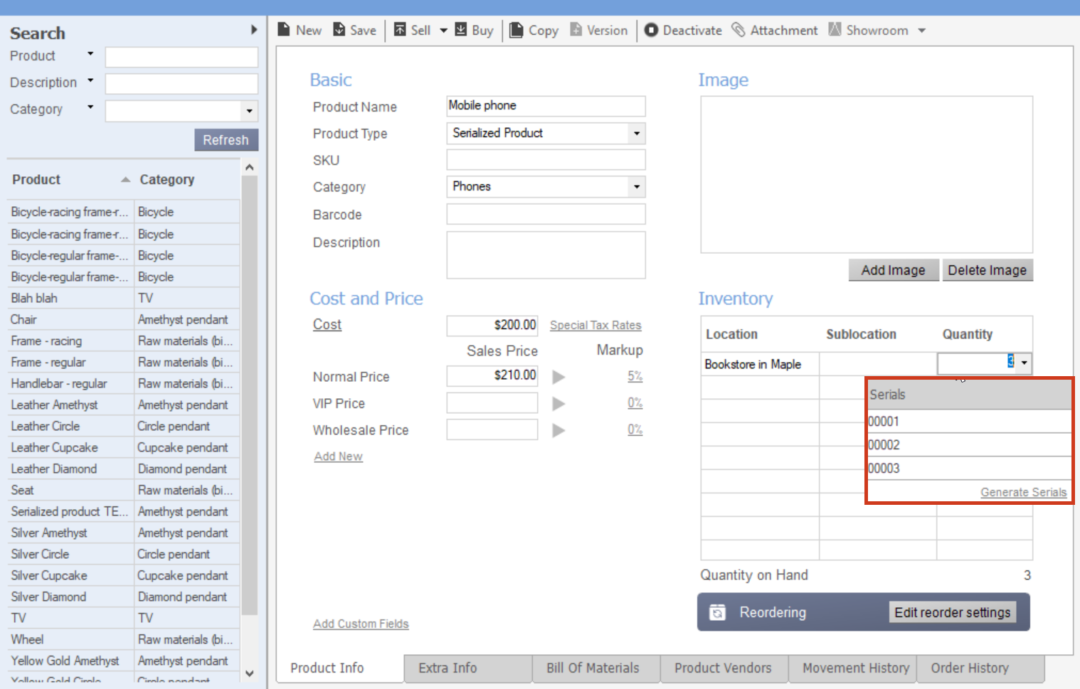
Task: Select the Silver Diamond product row
Action: click(x=47, y=596)
